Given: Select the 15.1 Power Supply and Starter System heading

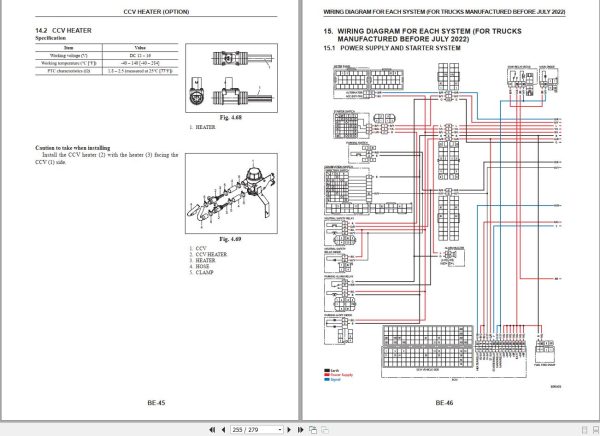Looking at the screenshot, I should [x=392, y=48].
